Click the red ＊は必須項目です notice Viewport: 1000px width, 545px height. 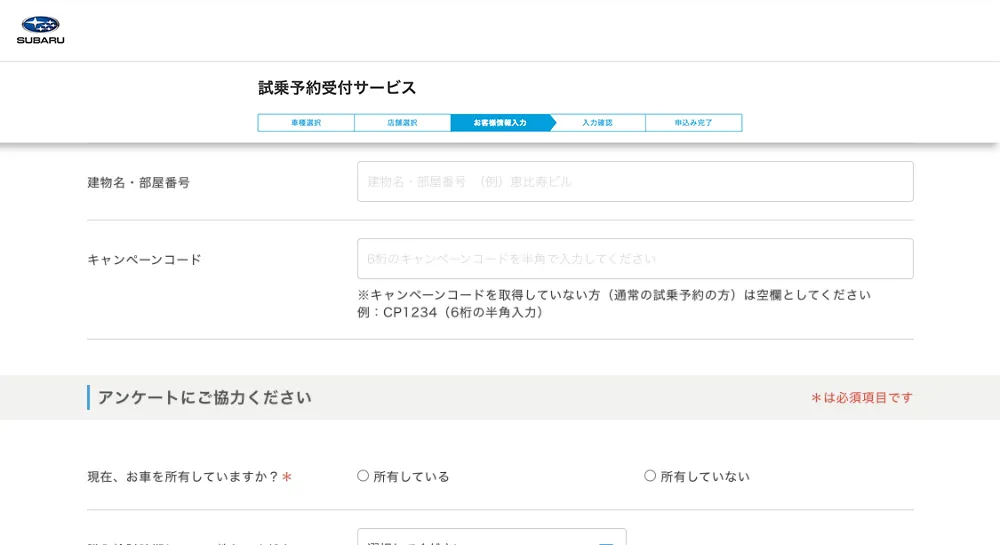tap(861, 398)
